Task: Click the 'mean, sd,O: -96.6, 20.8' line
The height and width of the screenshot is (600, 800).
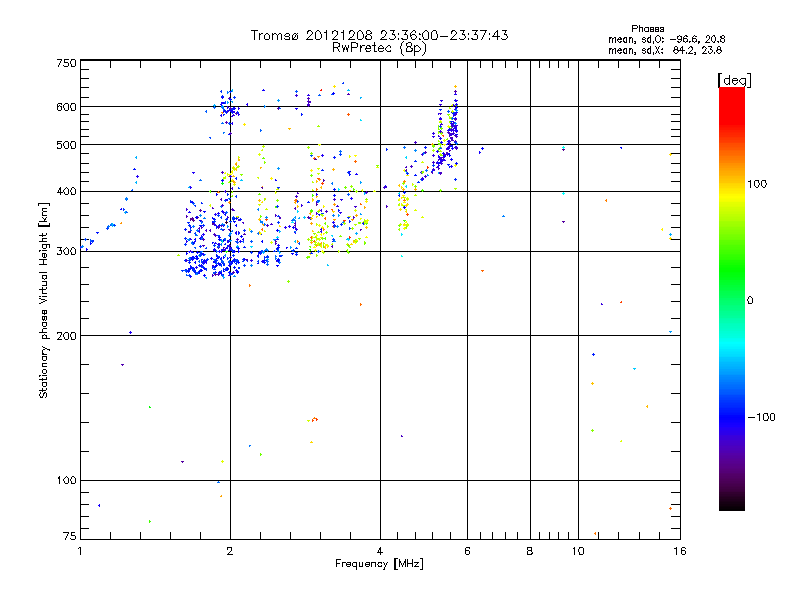Action: (666, 39)
